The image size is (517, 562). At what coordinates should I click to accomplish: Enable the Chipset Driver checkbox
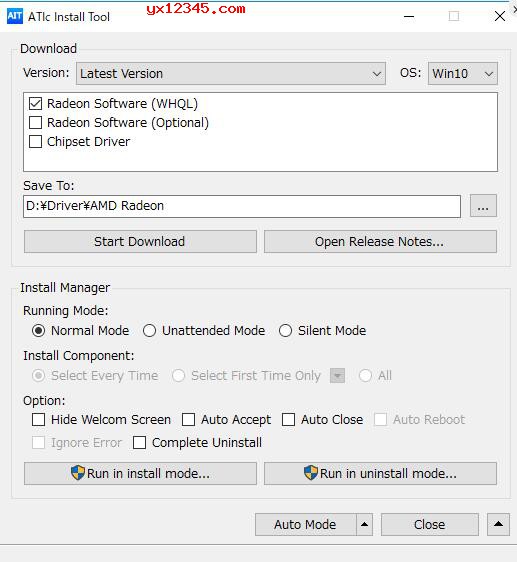pos(35,142)
